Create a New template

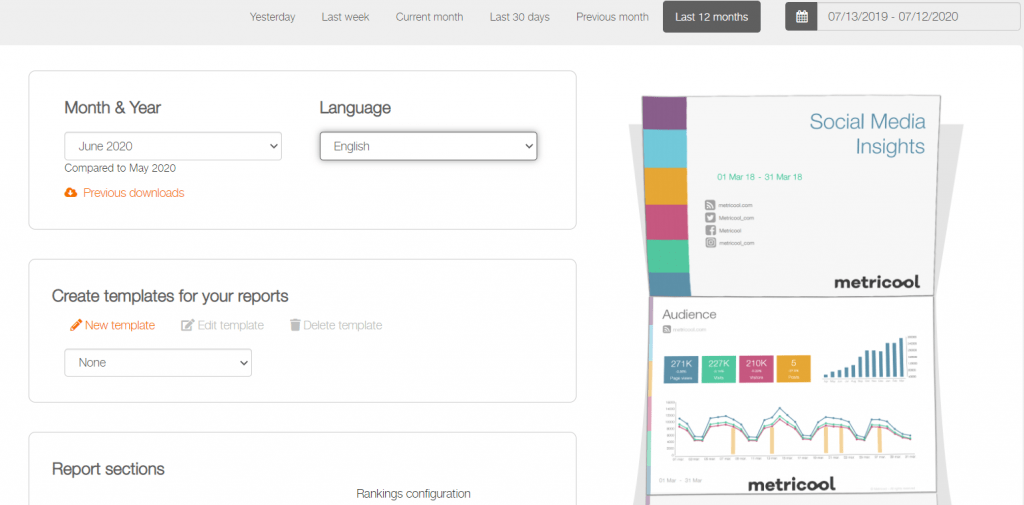point(120,325)
